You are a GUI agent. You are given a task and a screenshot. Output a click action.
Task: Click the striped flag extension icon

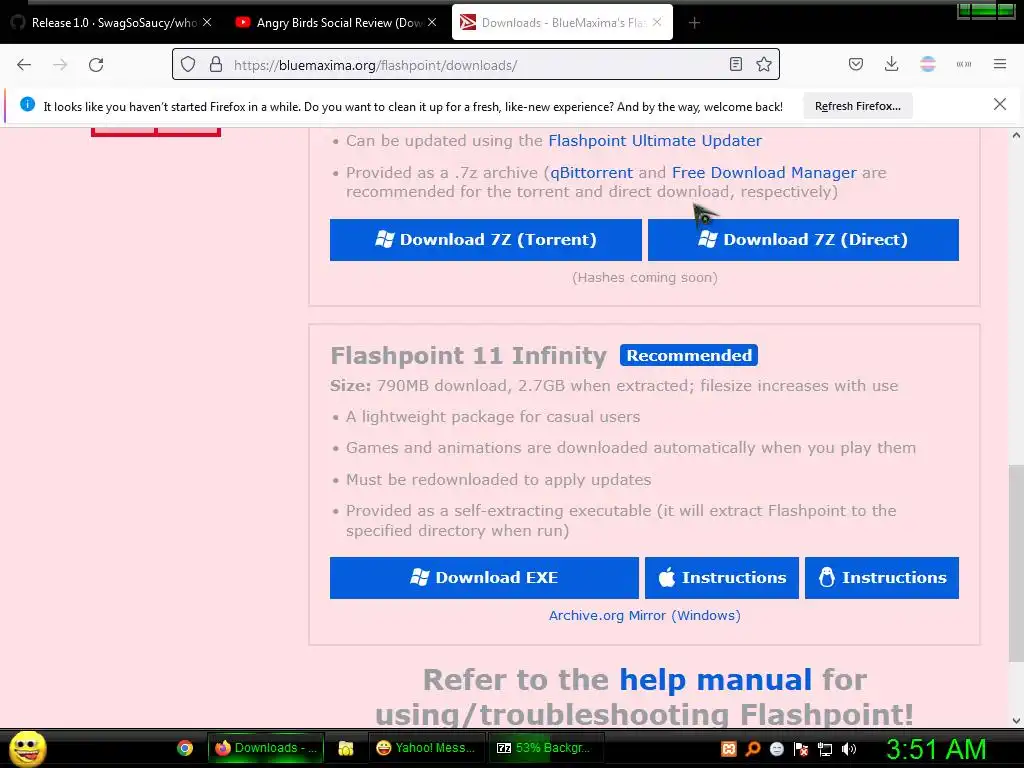pos(927,65)
